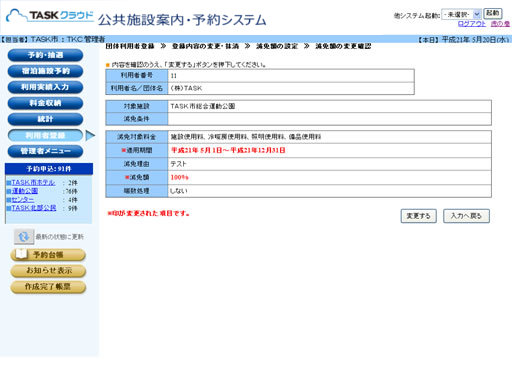Viewport: 512px width, 384px height.
Task: Click the TASK市ホテル link
Action: [33, 182]
